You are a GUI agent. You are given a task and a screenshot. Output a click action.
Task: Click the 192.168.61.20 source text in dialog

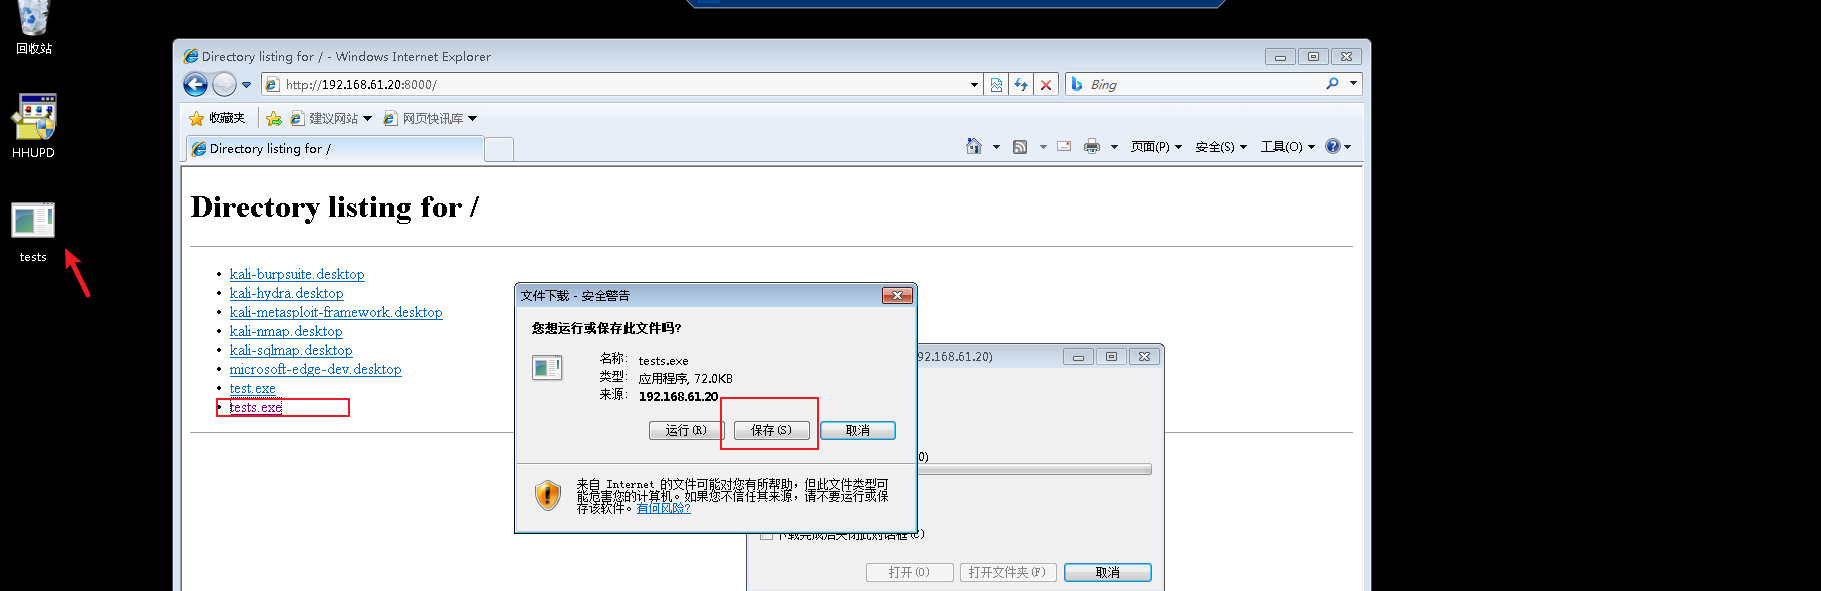[678, 397]
